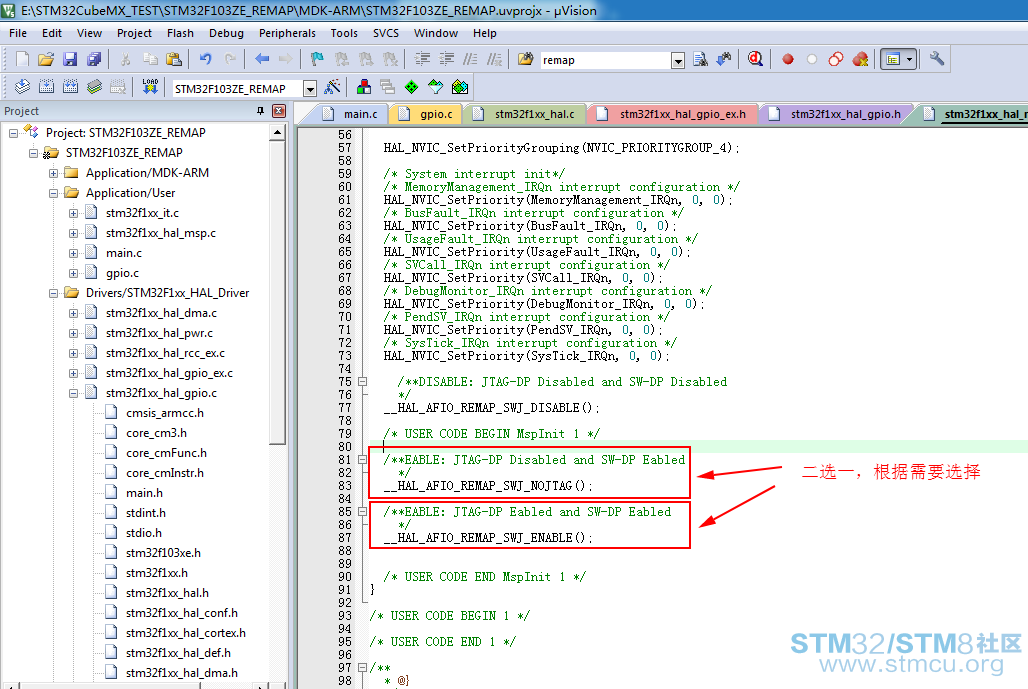Open the Flash menu
The height and width of the screenshot is (689, 1028).
[180, 33]
